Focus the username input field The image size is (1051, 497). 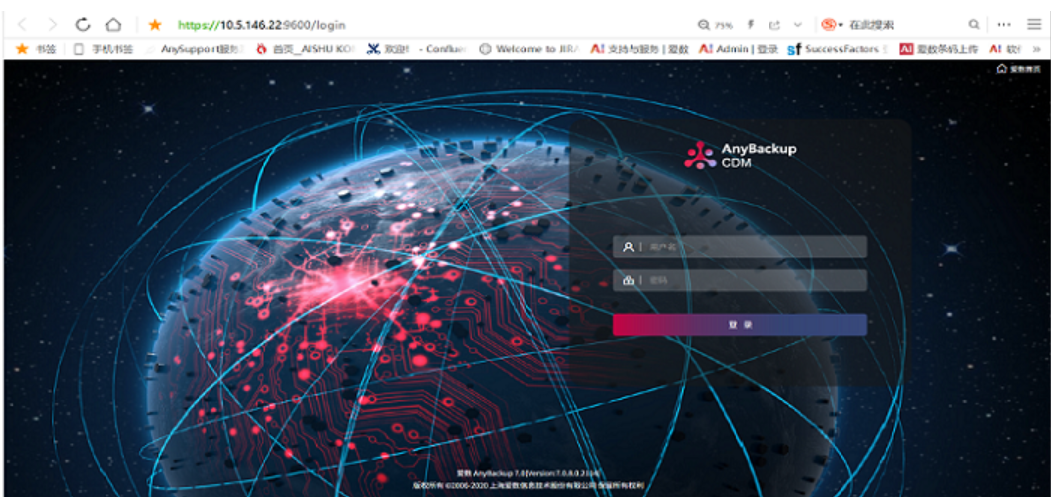[739, 247]
